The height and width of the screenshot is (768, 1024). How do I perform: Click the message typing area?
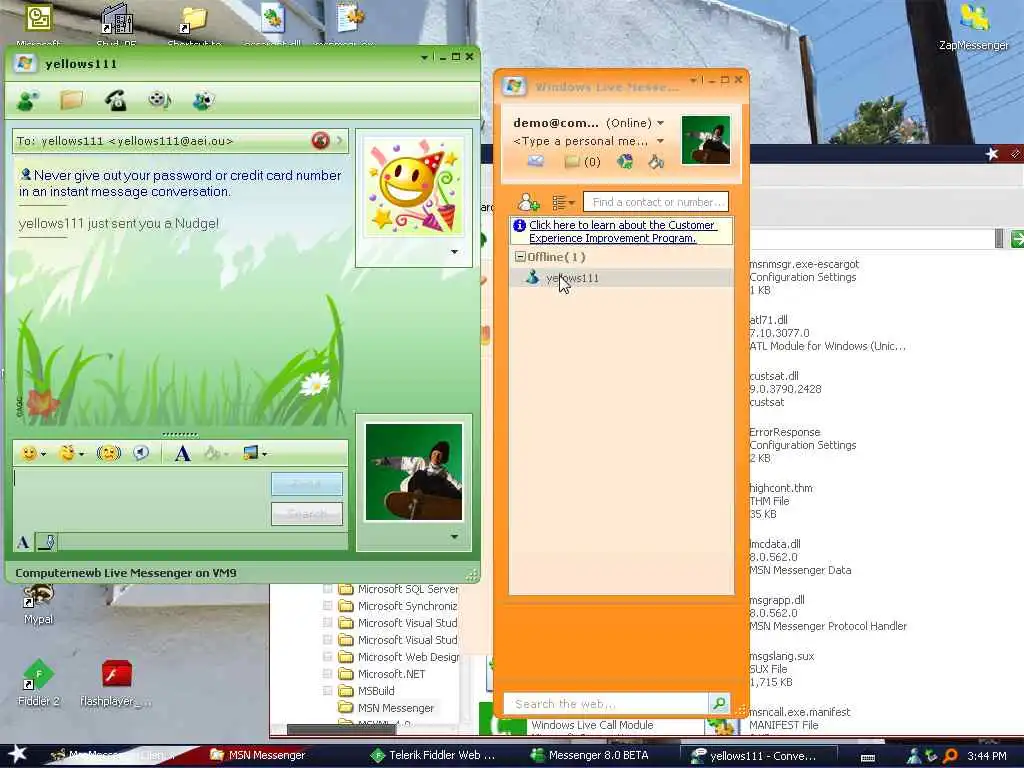140,500
